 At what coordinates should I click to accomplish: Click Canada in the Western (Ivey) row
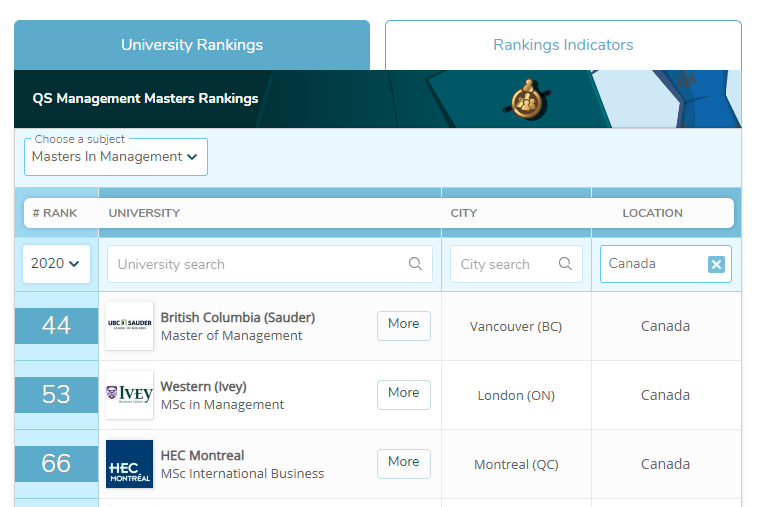(x=665, y=395)
